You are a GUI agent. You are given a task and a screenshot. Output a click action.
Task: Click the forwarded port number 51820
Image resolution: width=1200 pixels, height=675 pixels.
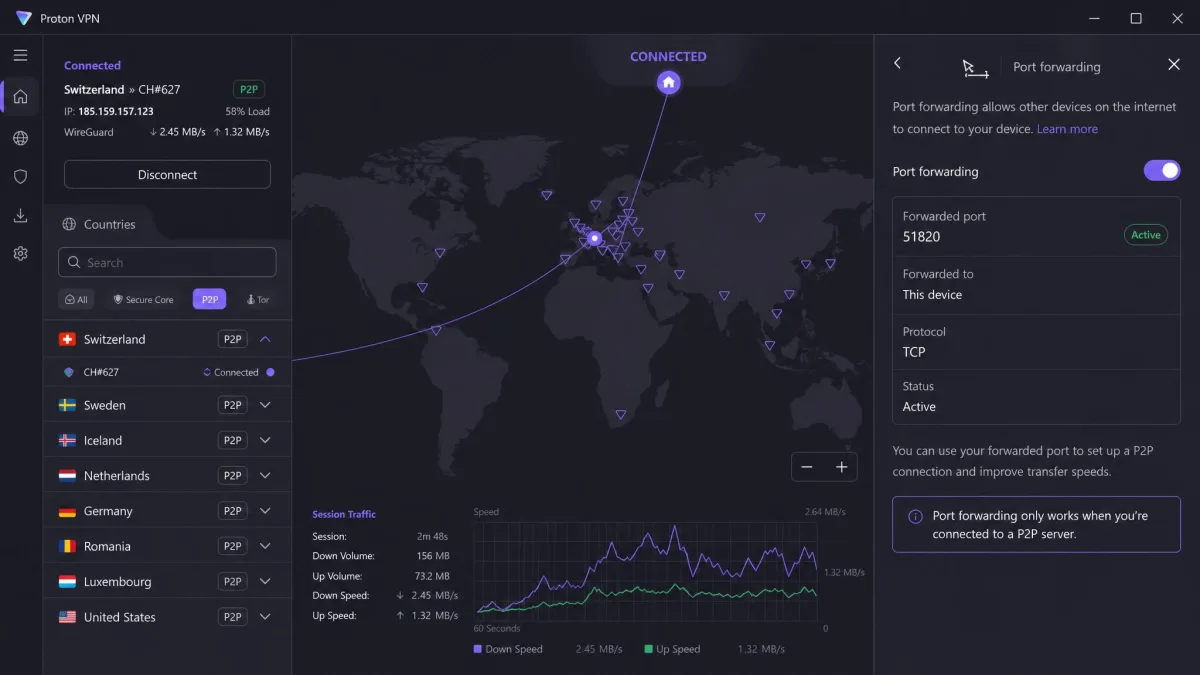click(922, 237)
